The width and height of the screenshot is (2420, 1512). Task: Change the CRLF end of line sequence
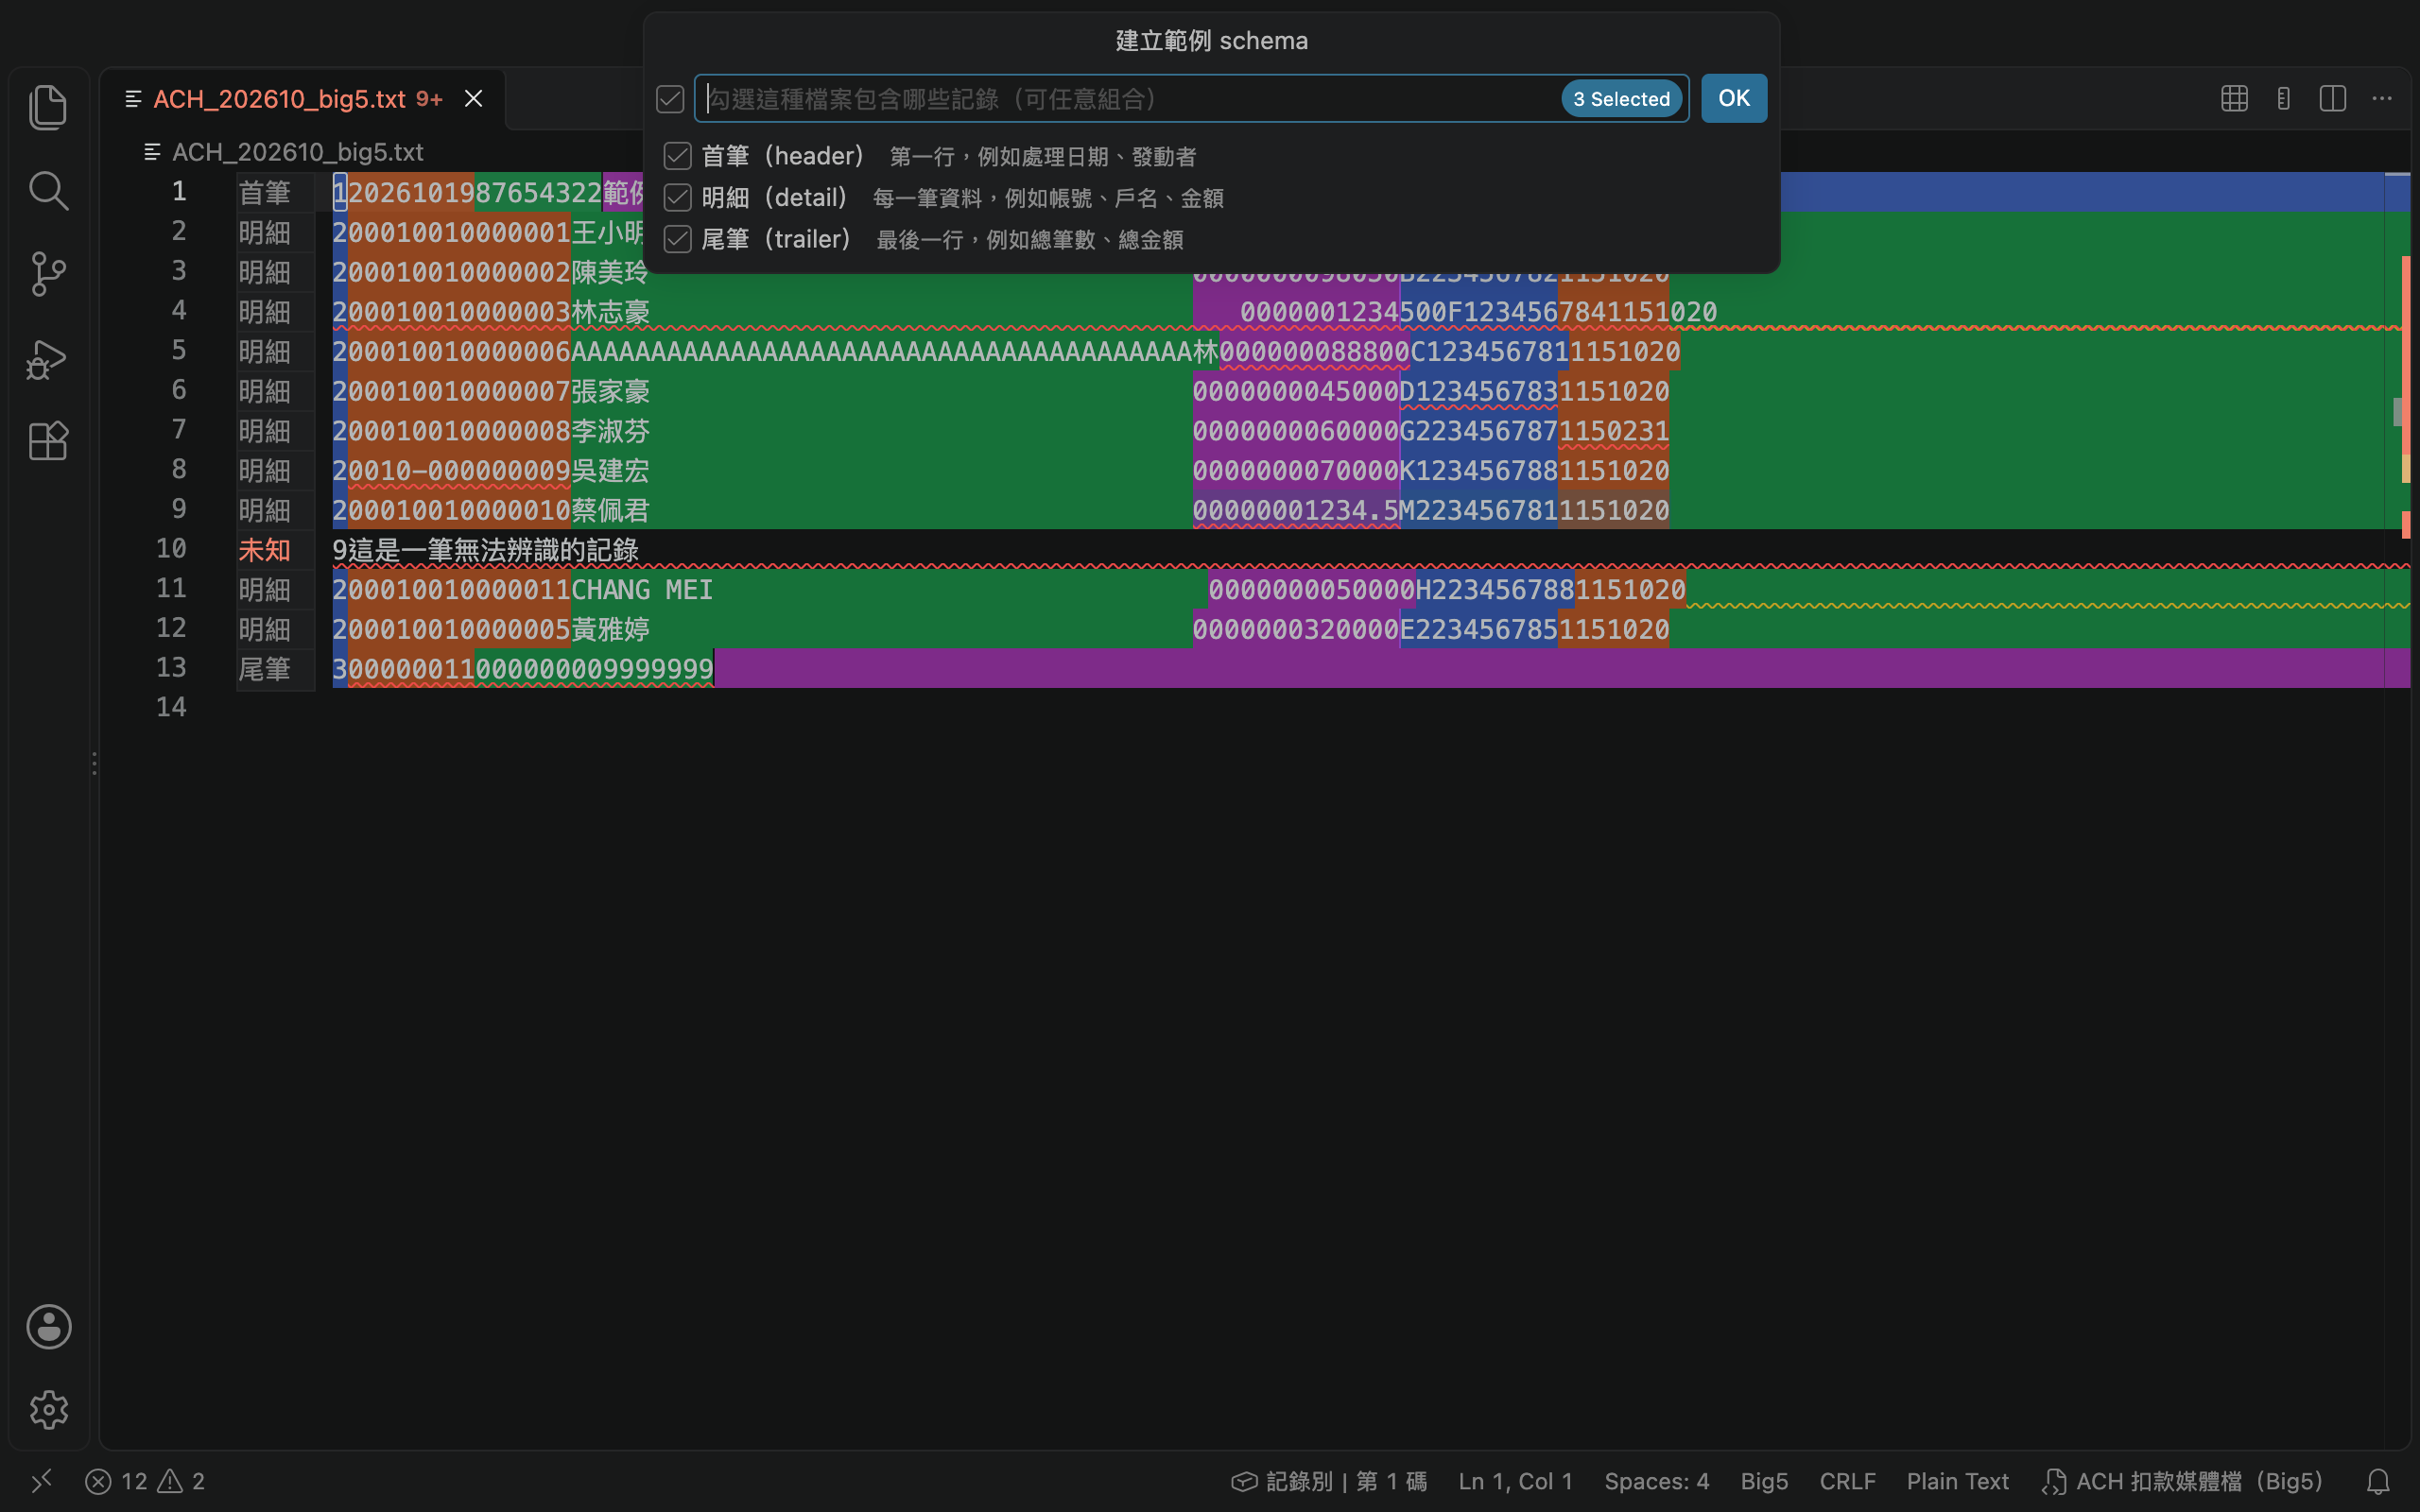click(1847, 1481)
